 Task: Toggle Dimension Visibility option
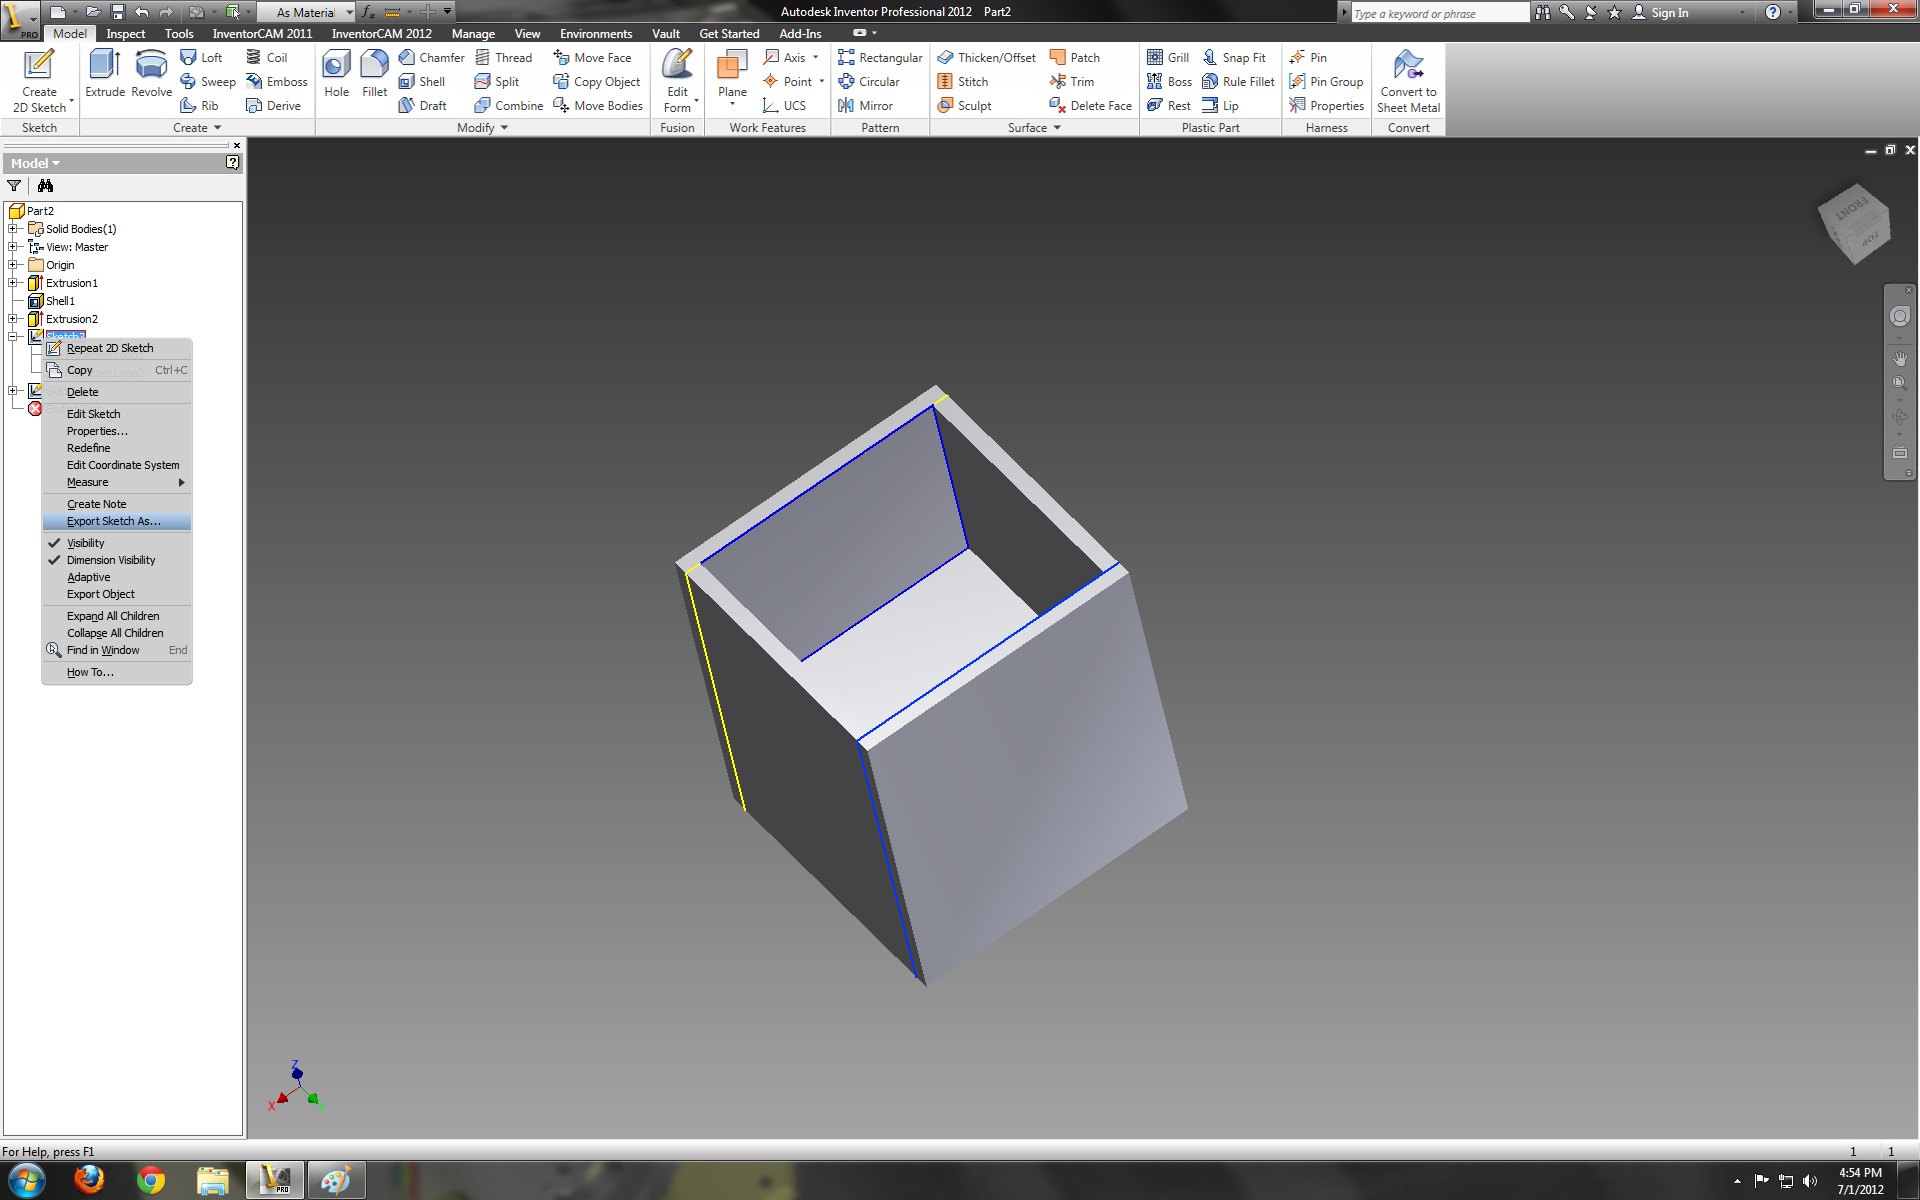[111, 560]
